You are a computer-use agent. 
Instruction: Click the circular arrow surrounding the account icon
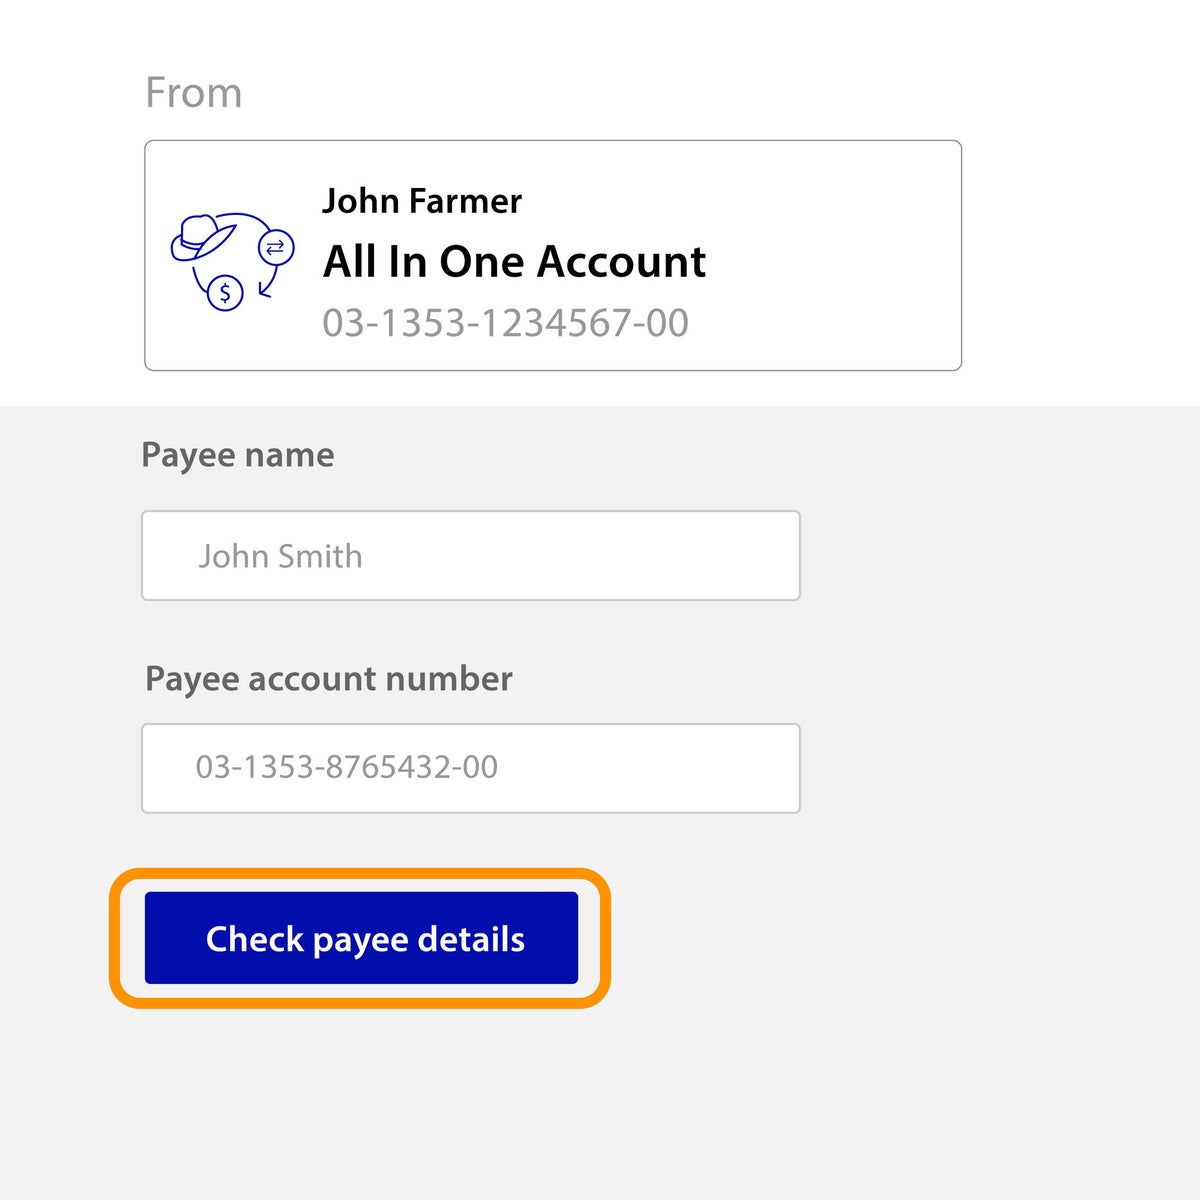click(x=235, y=214)
